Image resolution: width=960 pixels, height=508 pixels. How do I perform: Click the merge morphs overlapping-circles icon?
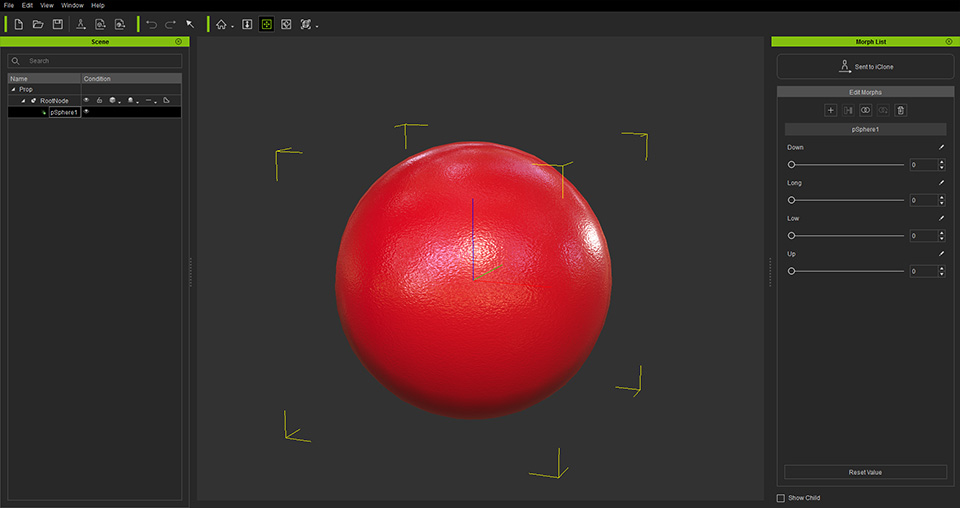coord(865,110)
